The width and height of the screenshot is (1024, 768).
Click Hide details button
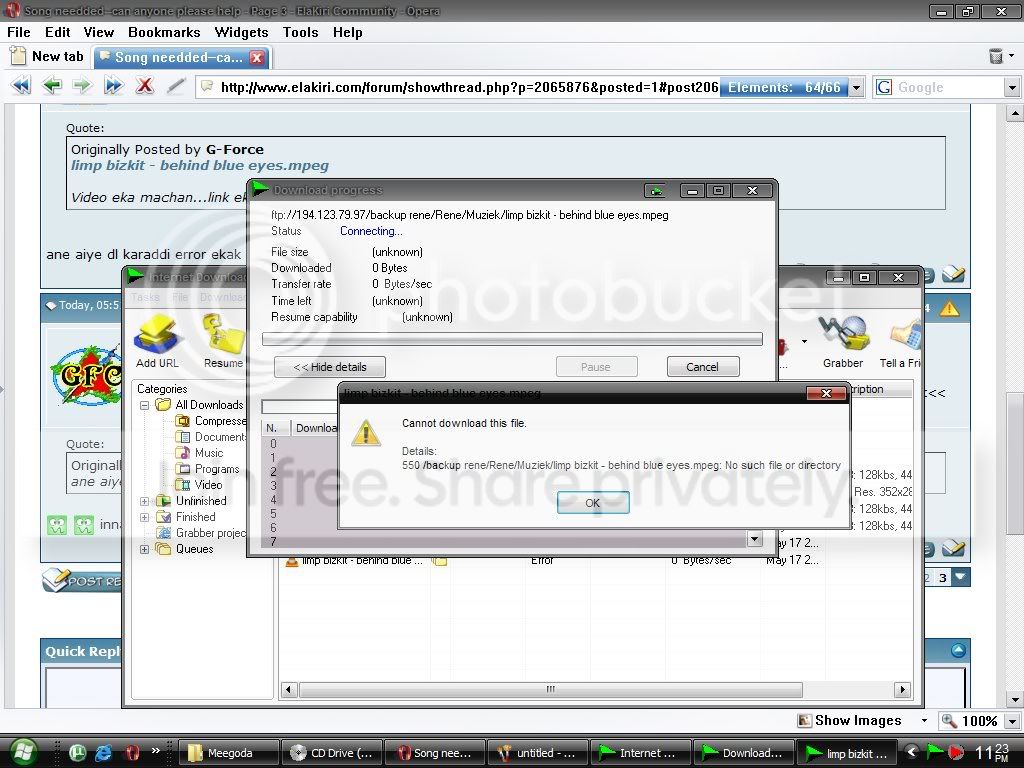(330, 367)
